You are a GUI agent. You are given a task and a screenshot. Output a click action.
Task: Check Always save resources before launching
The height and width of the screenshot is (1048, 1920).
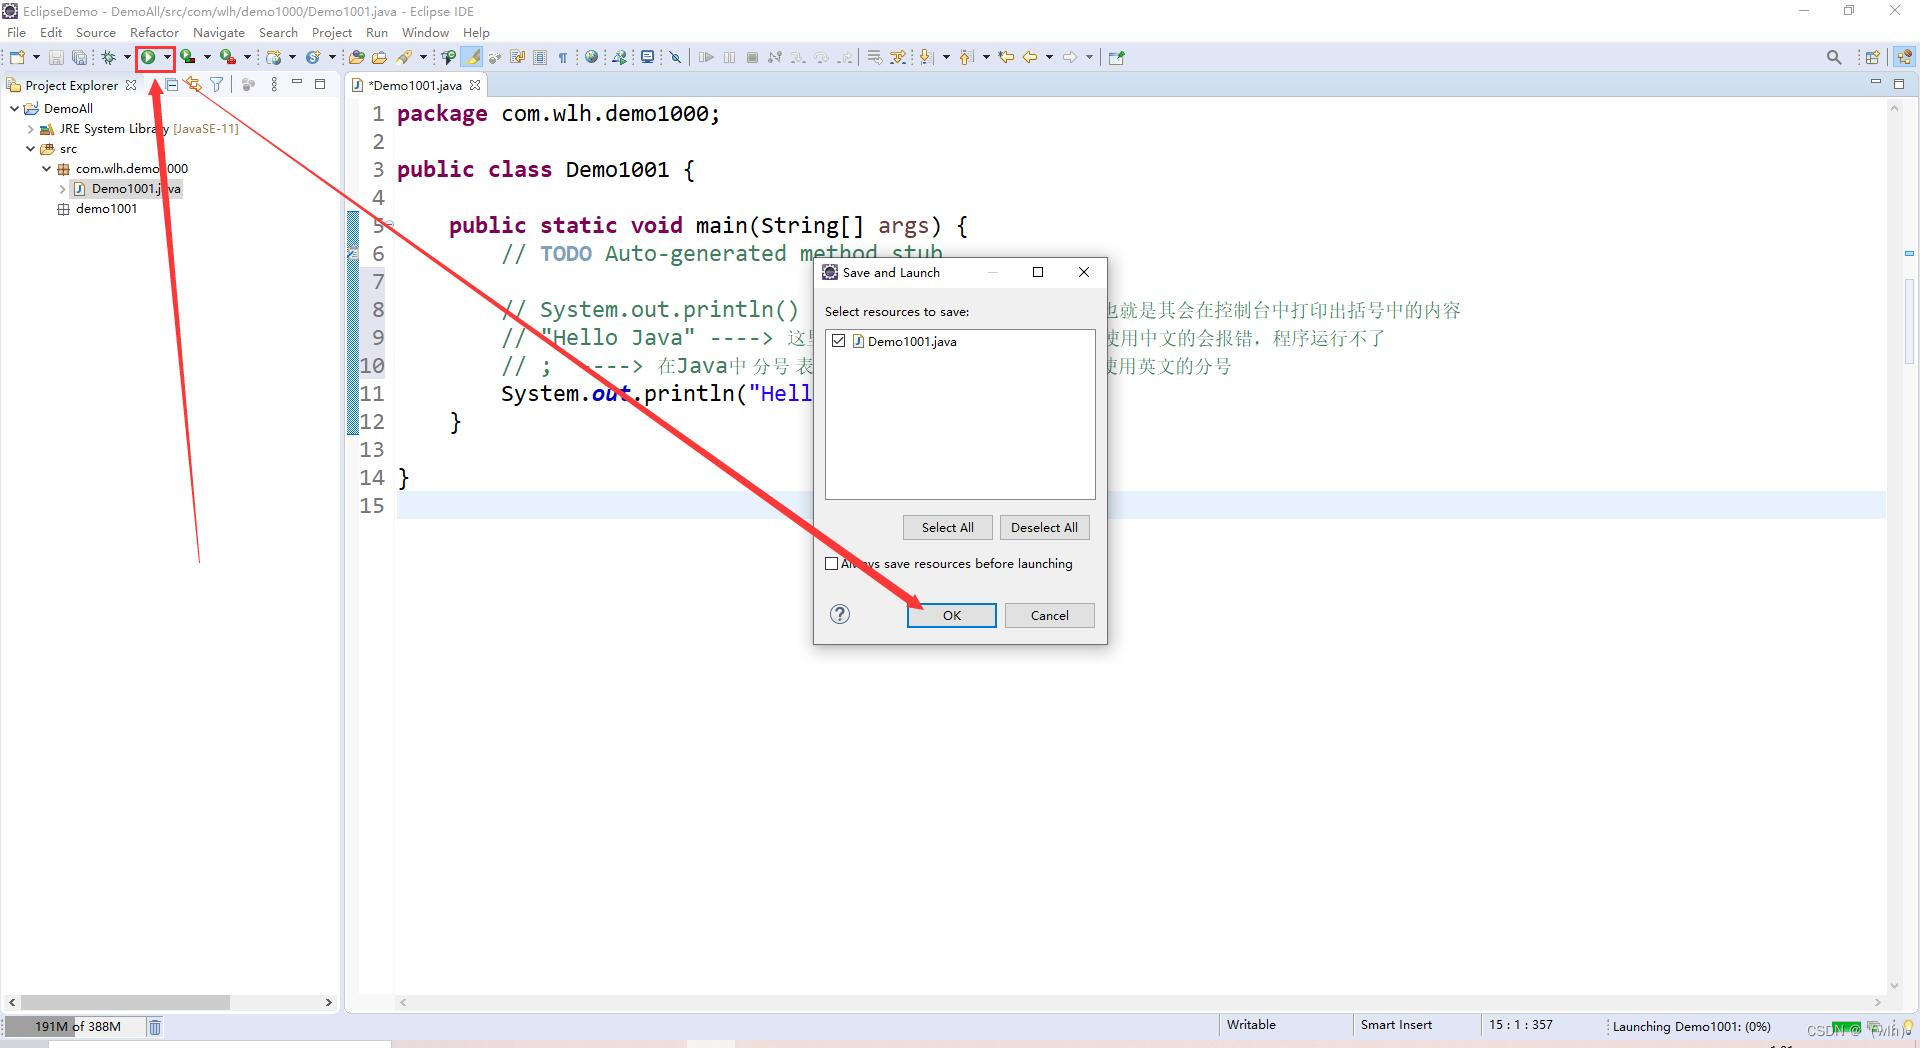pyautogui.click(x=831, y=564)
